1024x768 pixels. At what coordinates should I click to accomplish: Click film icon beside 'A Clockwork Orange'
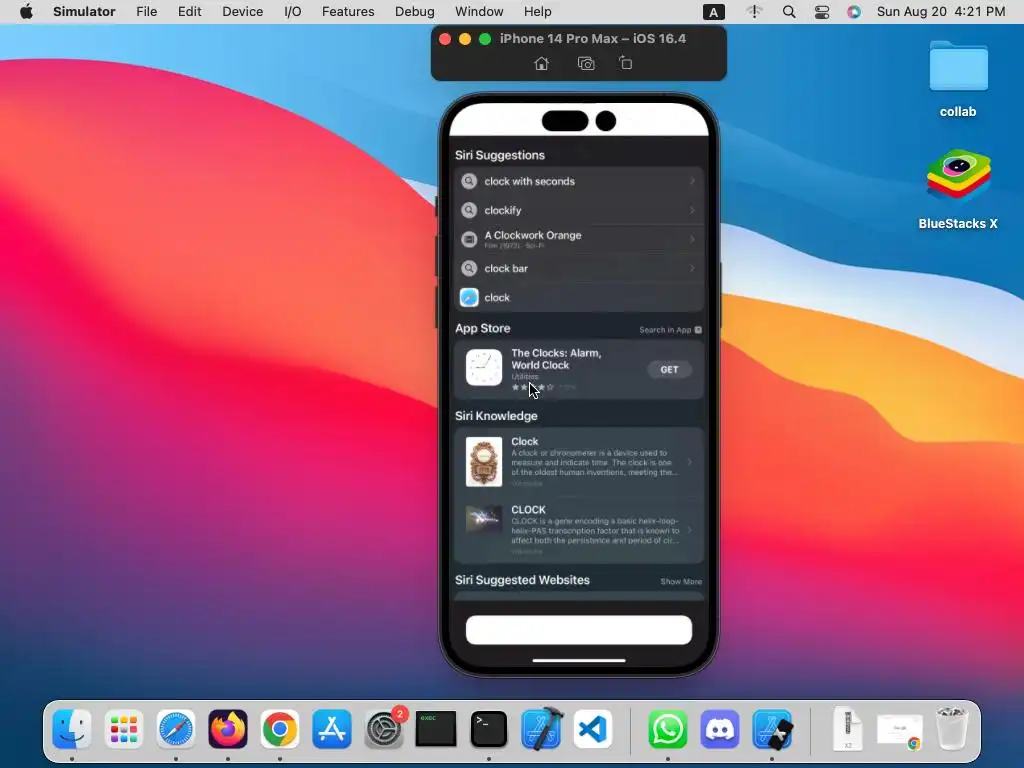(469, 239)
